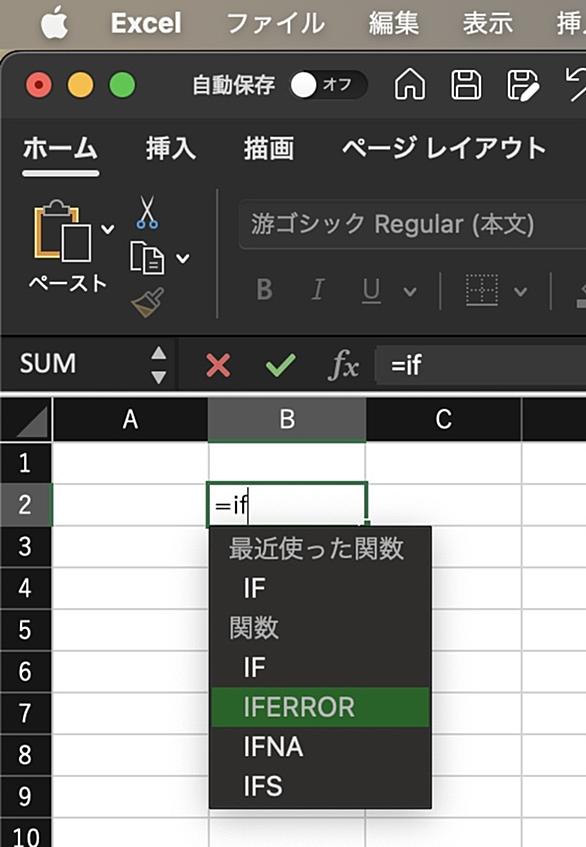Click the ペースト clipboard icon
Image resolution: width=586 pixels, height=847 pixels.
click(x=63, y=231)
